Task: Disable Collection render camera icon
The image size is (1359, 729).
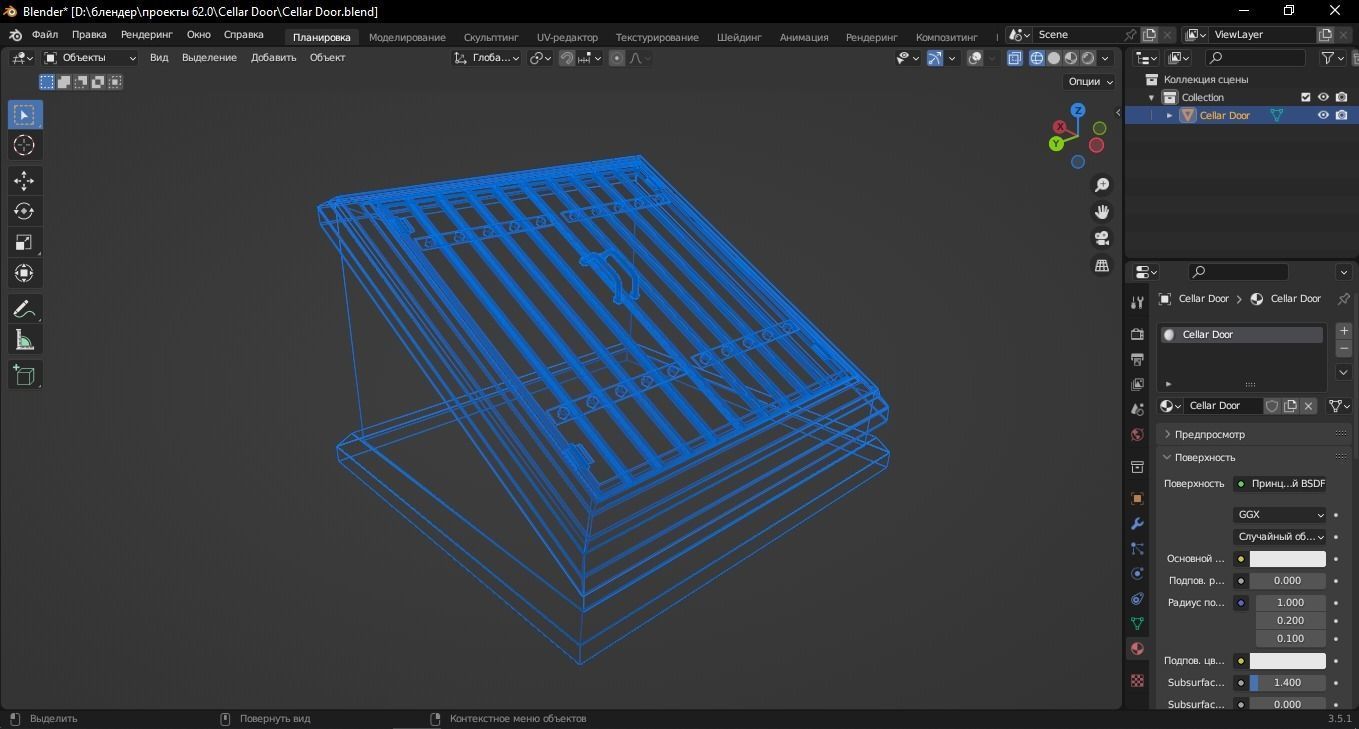Action: click(1341, 97)
